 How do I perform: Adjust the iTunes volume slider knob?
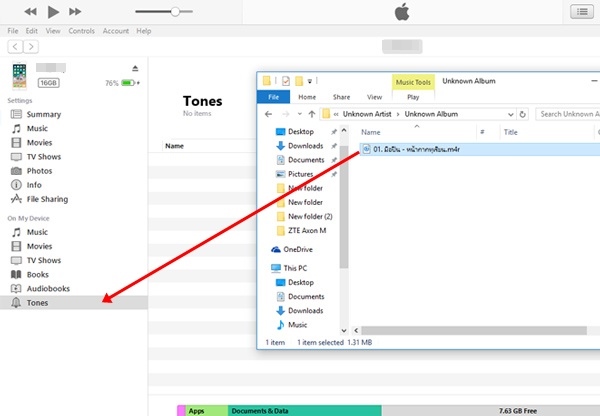click(x=175, y=11)
